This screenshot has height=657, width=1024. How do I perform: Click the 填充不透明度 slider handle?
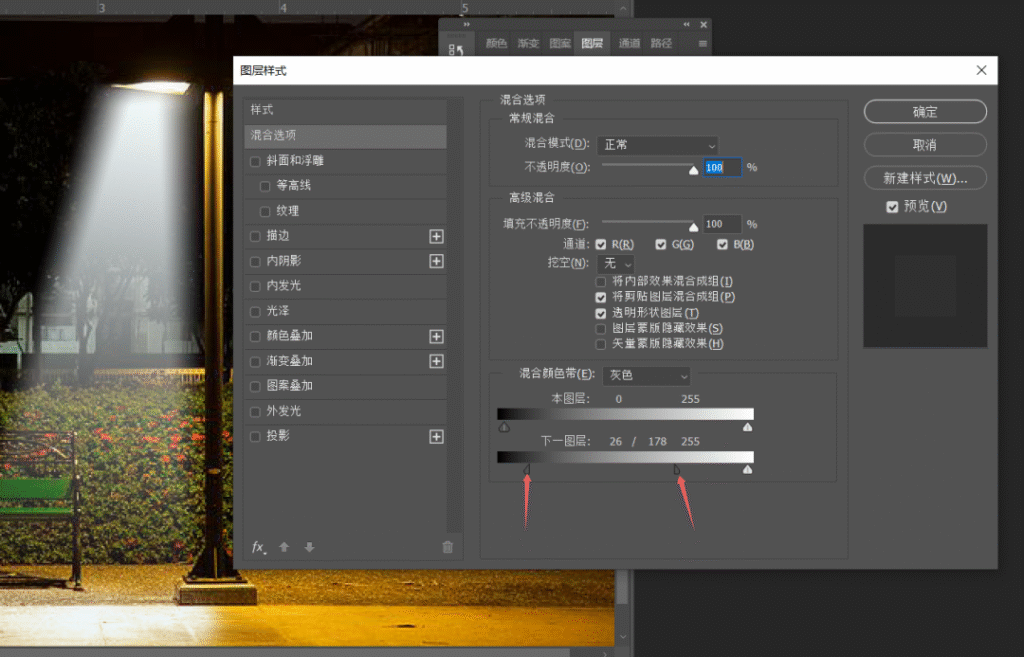694,227
